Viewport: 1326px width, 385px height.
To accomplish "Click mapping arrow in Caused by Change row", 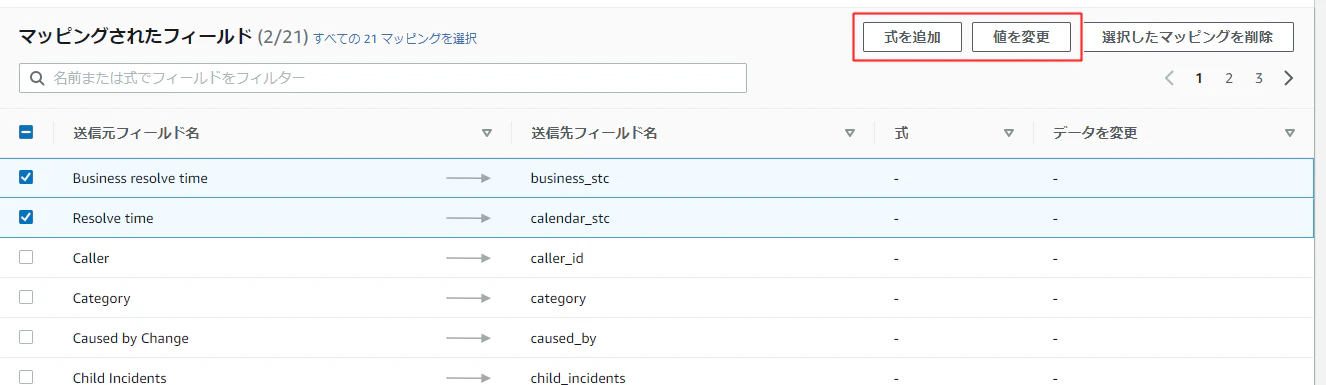I will click(x=468, y=338).
